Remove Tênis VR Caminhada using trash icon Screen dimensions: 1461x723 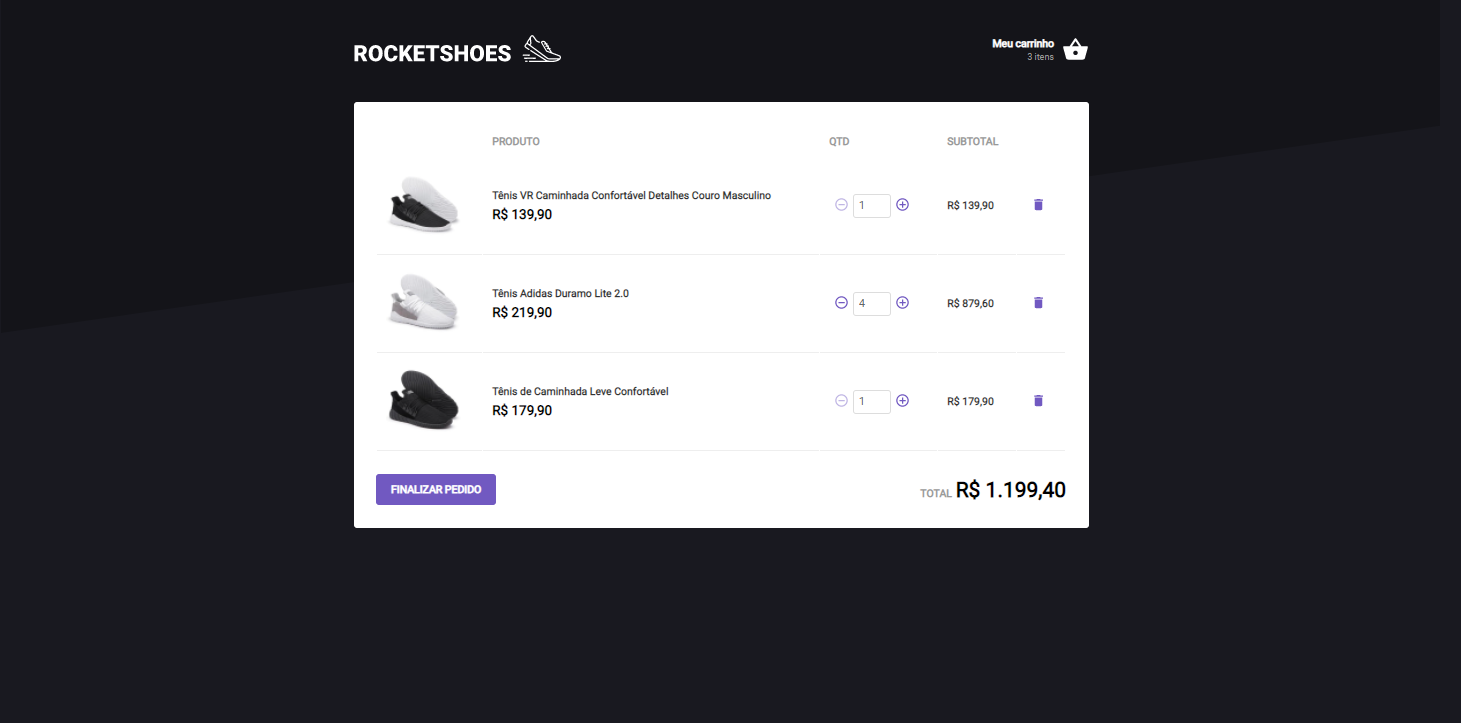[x=1038, y=205]
